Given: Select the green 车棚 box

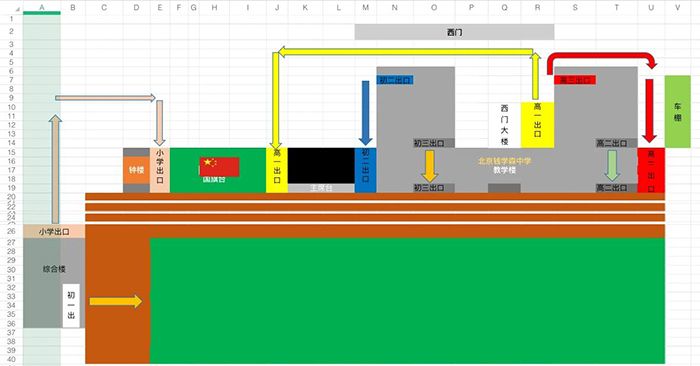Looking at the screenshot, I should click(678, 111).
